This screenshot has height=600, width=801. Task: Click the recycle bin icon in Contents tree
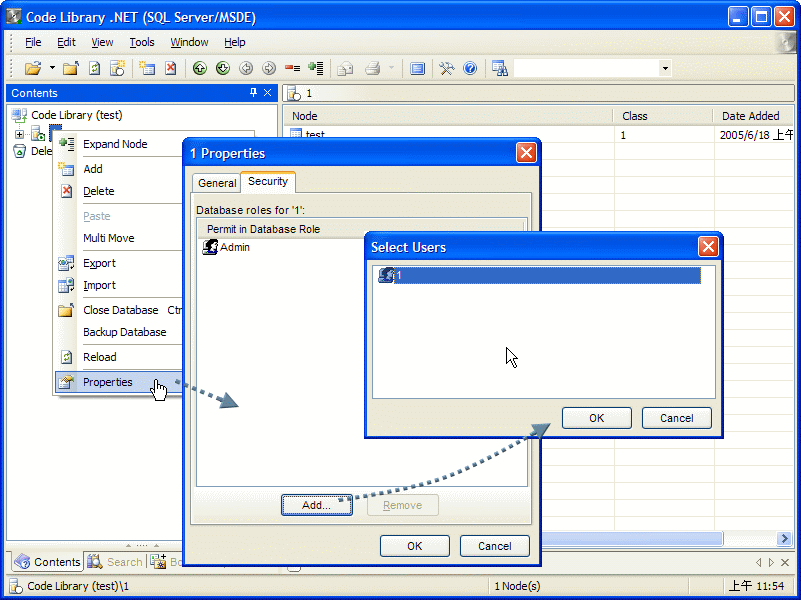(19, 151)
